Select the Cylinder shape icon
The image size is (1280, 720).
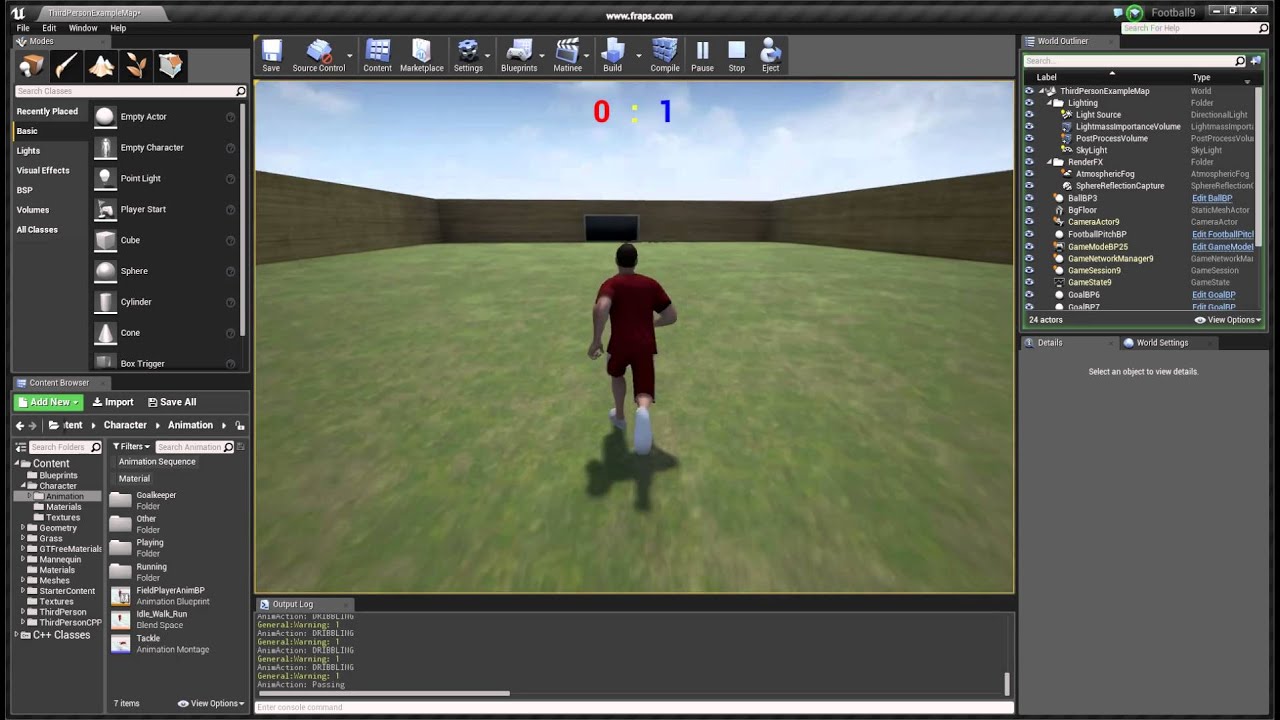tap(105, 302)
